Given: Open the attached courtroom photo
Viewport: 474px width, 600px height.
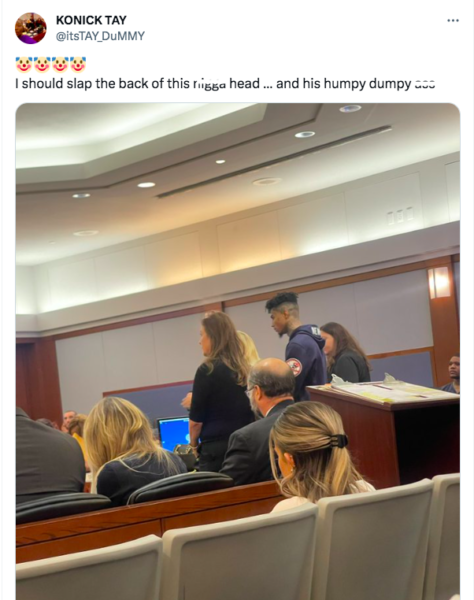Looking at the screenshot, I should 238,351.
